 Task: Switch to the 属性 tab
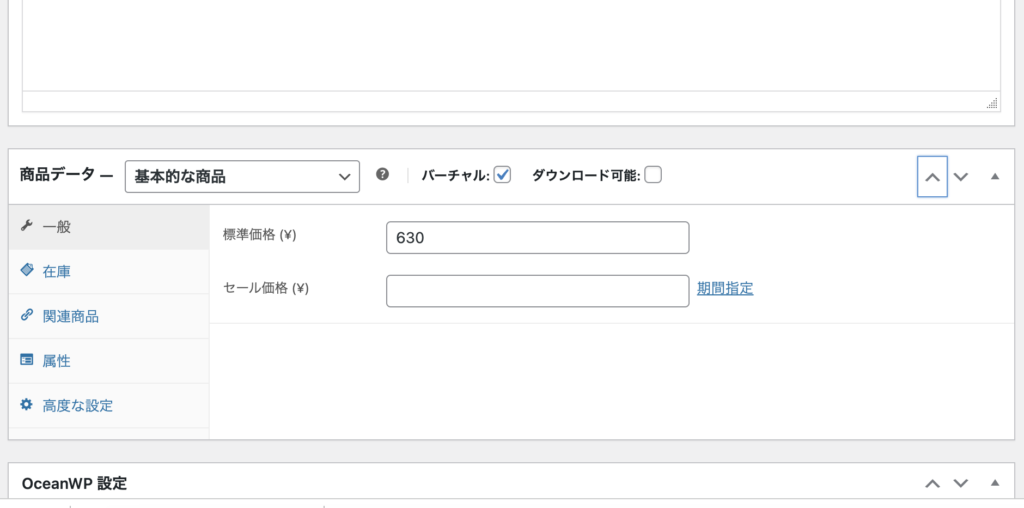pos(56,361)
